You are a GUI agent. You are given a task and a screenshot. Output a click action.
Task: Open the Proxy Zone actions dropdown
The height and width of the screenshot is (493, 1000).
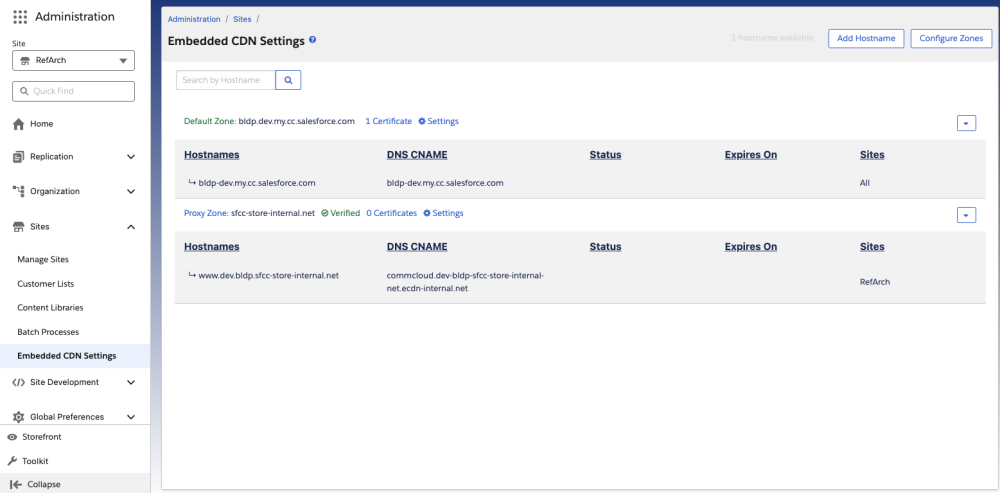pos(966,216)
